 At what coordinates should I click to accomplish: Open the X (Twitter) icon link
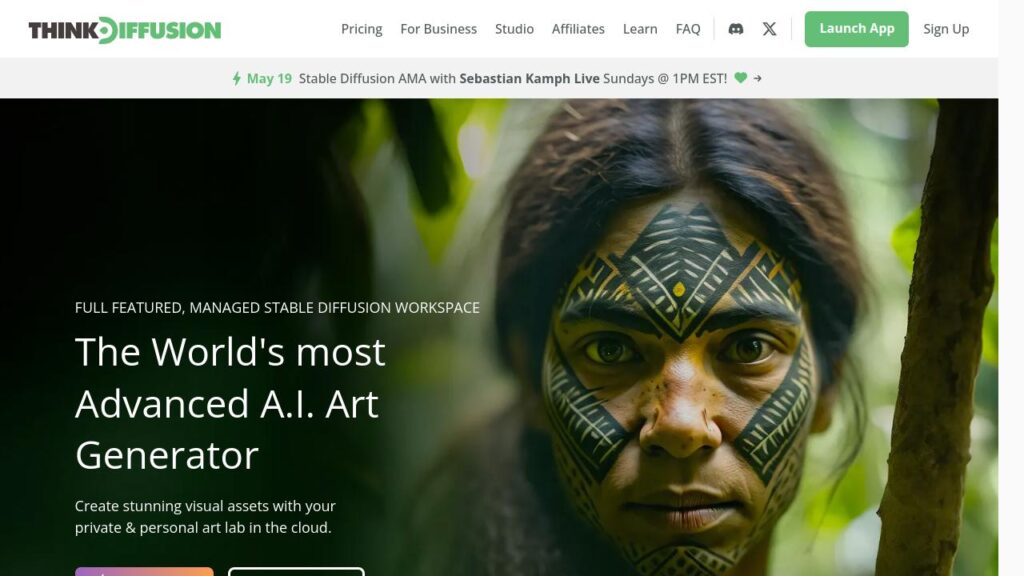click(769, 29)
